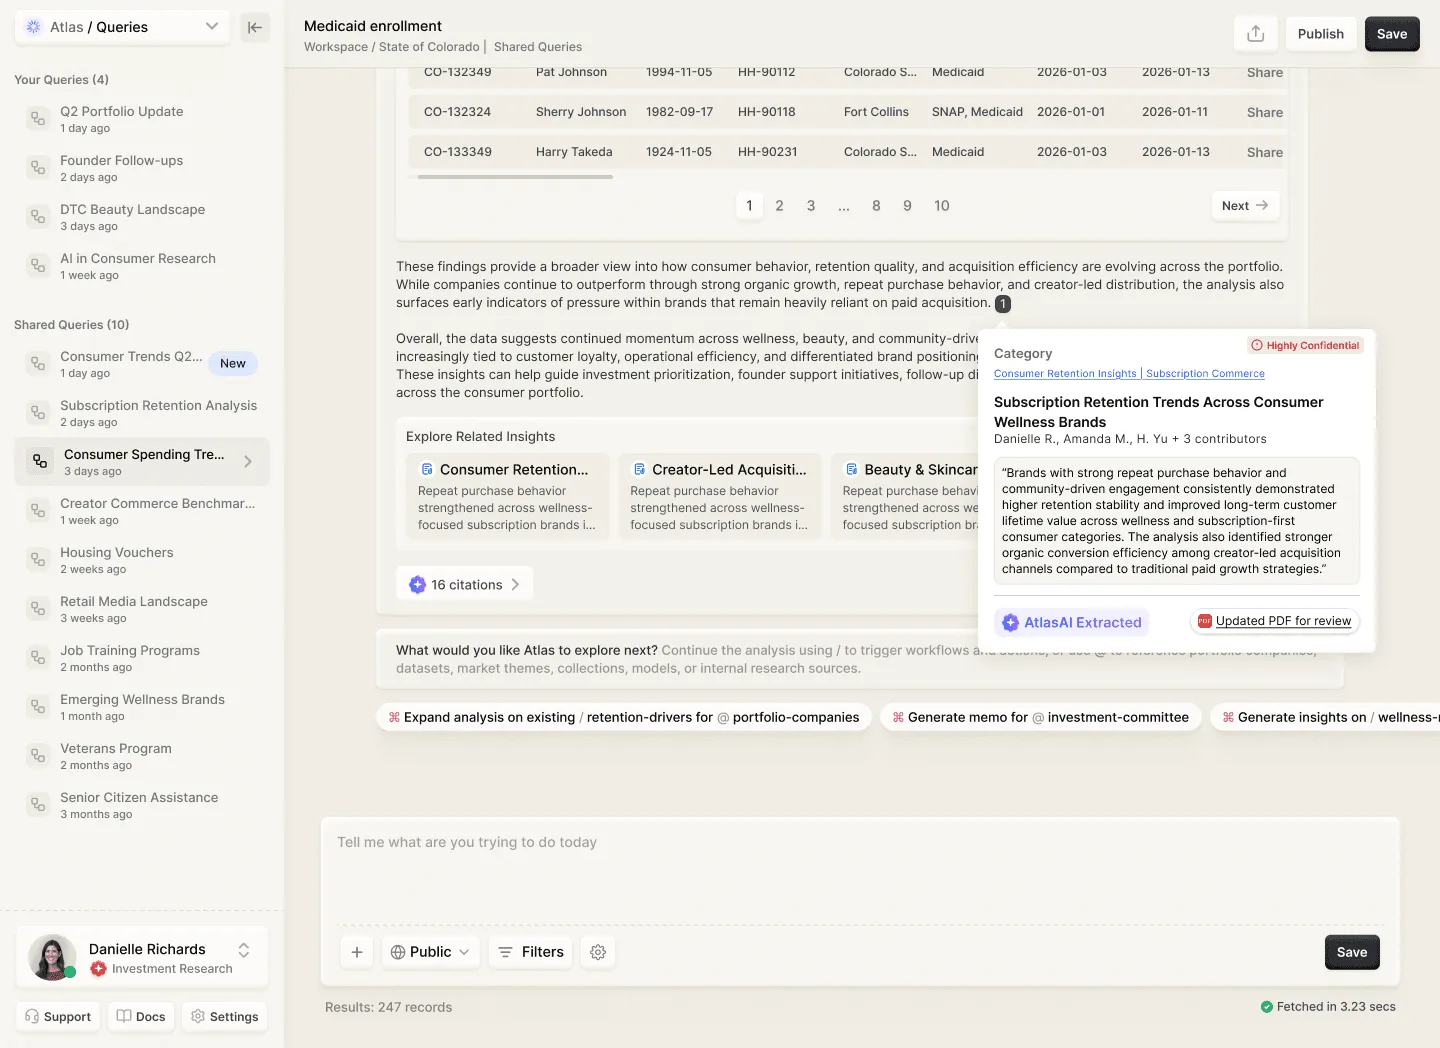The width and height of the screenshot is (1440, 1048).
Task: Click the query icon beside DTC Beauty Landscape
Action: [x=38, y=217]
